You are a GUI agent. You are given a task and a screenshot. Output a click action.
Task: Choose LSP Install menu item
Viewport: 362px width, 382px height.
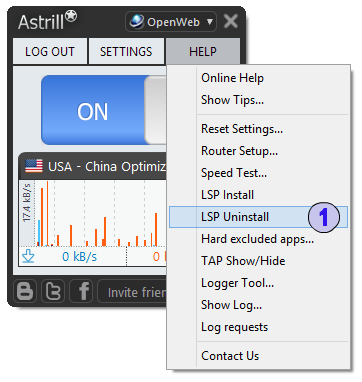pos(258,195)
